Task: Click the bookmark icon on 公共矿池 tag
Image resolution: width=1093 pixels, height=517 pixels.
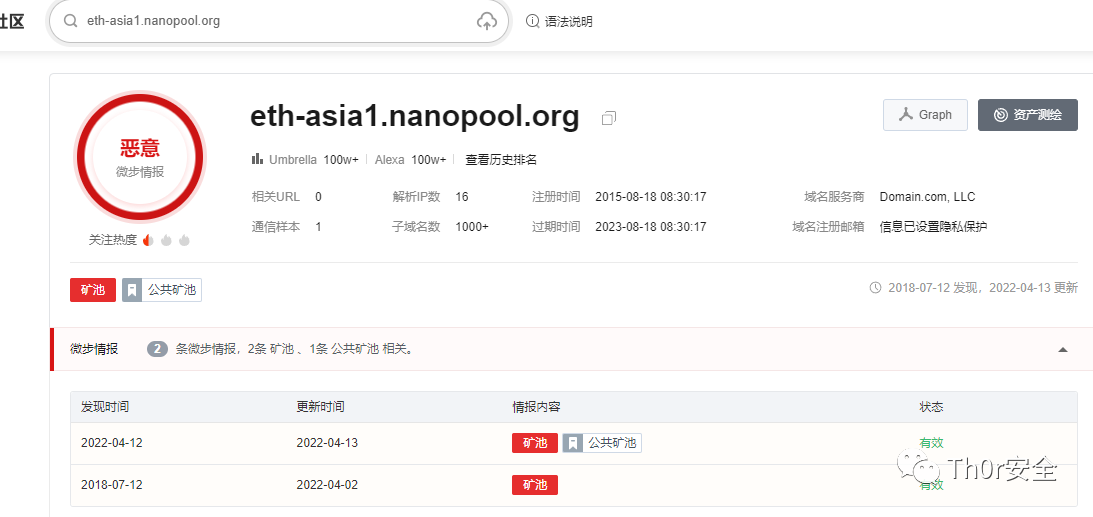Action: click(x=132, y=291)
